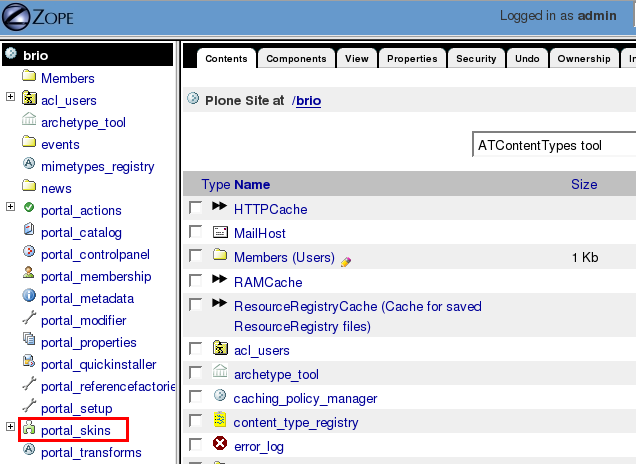
Task: Expand the acl_users tree node
Action: pyautogui.click(x=10, y=98)
